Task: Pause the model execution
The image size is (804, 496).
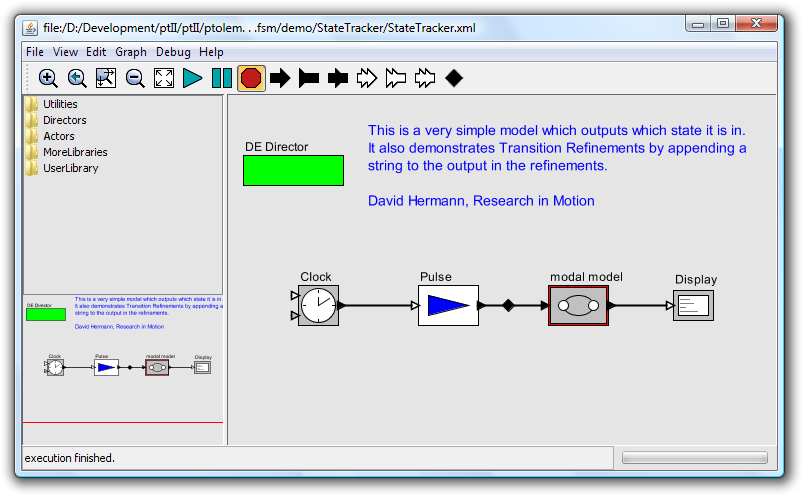Action: pos(222,78)
